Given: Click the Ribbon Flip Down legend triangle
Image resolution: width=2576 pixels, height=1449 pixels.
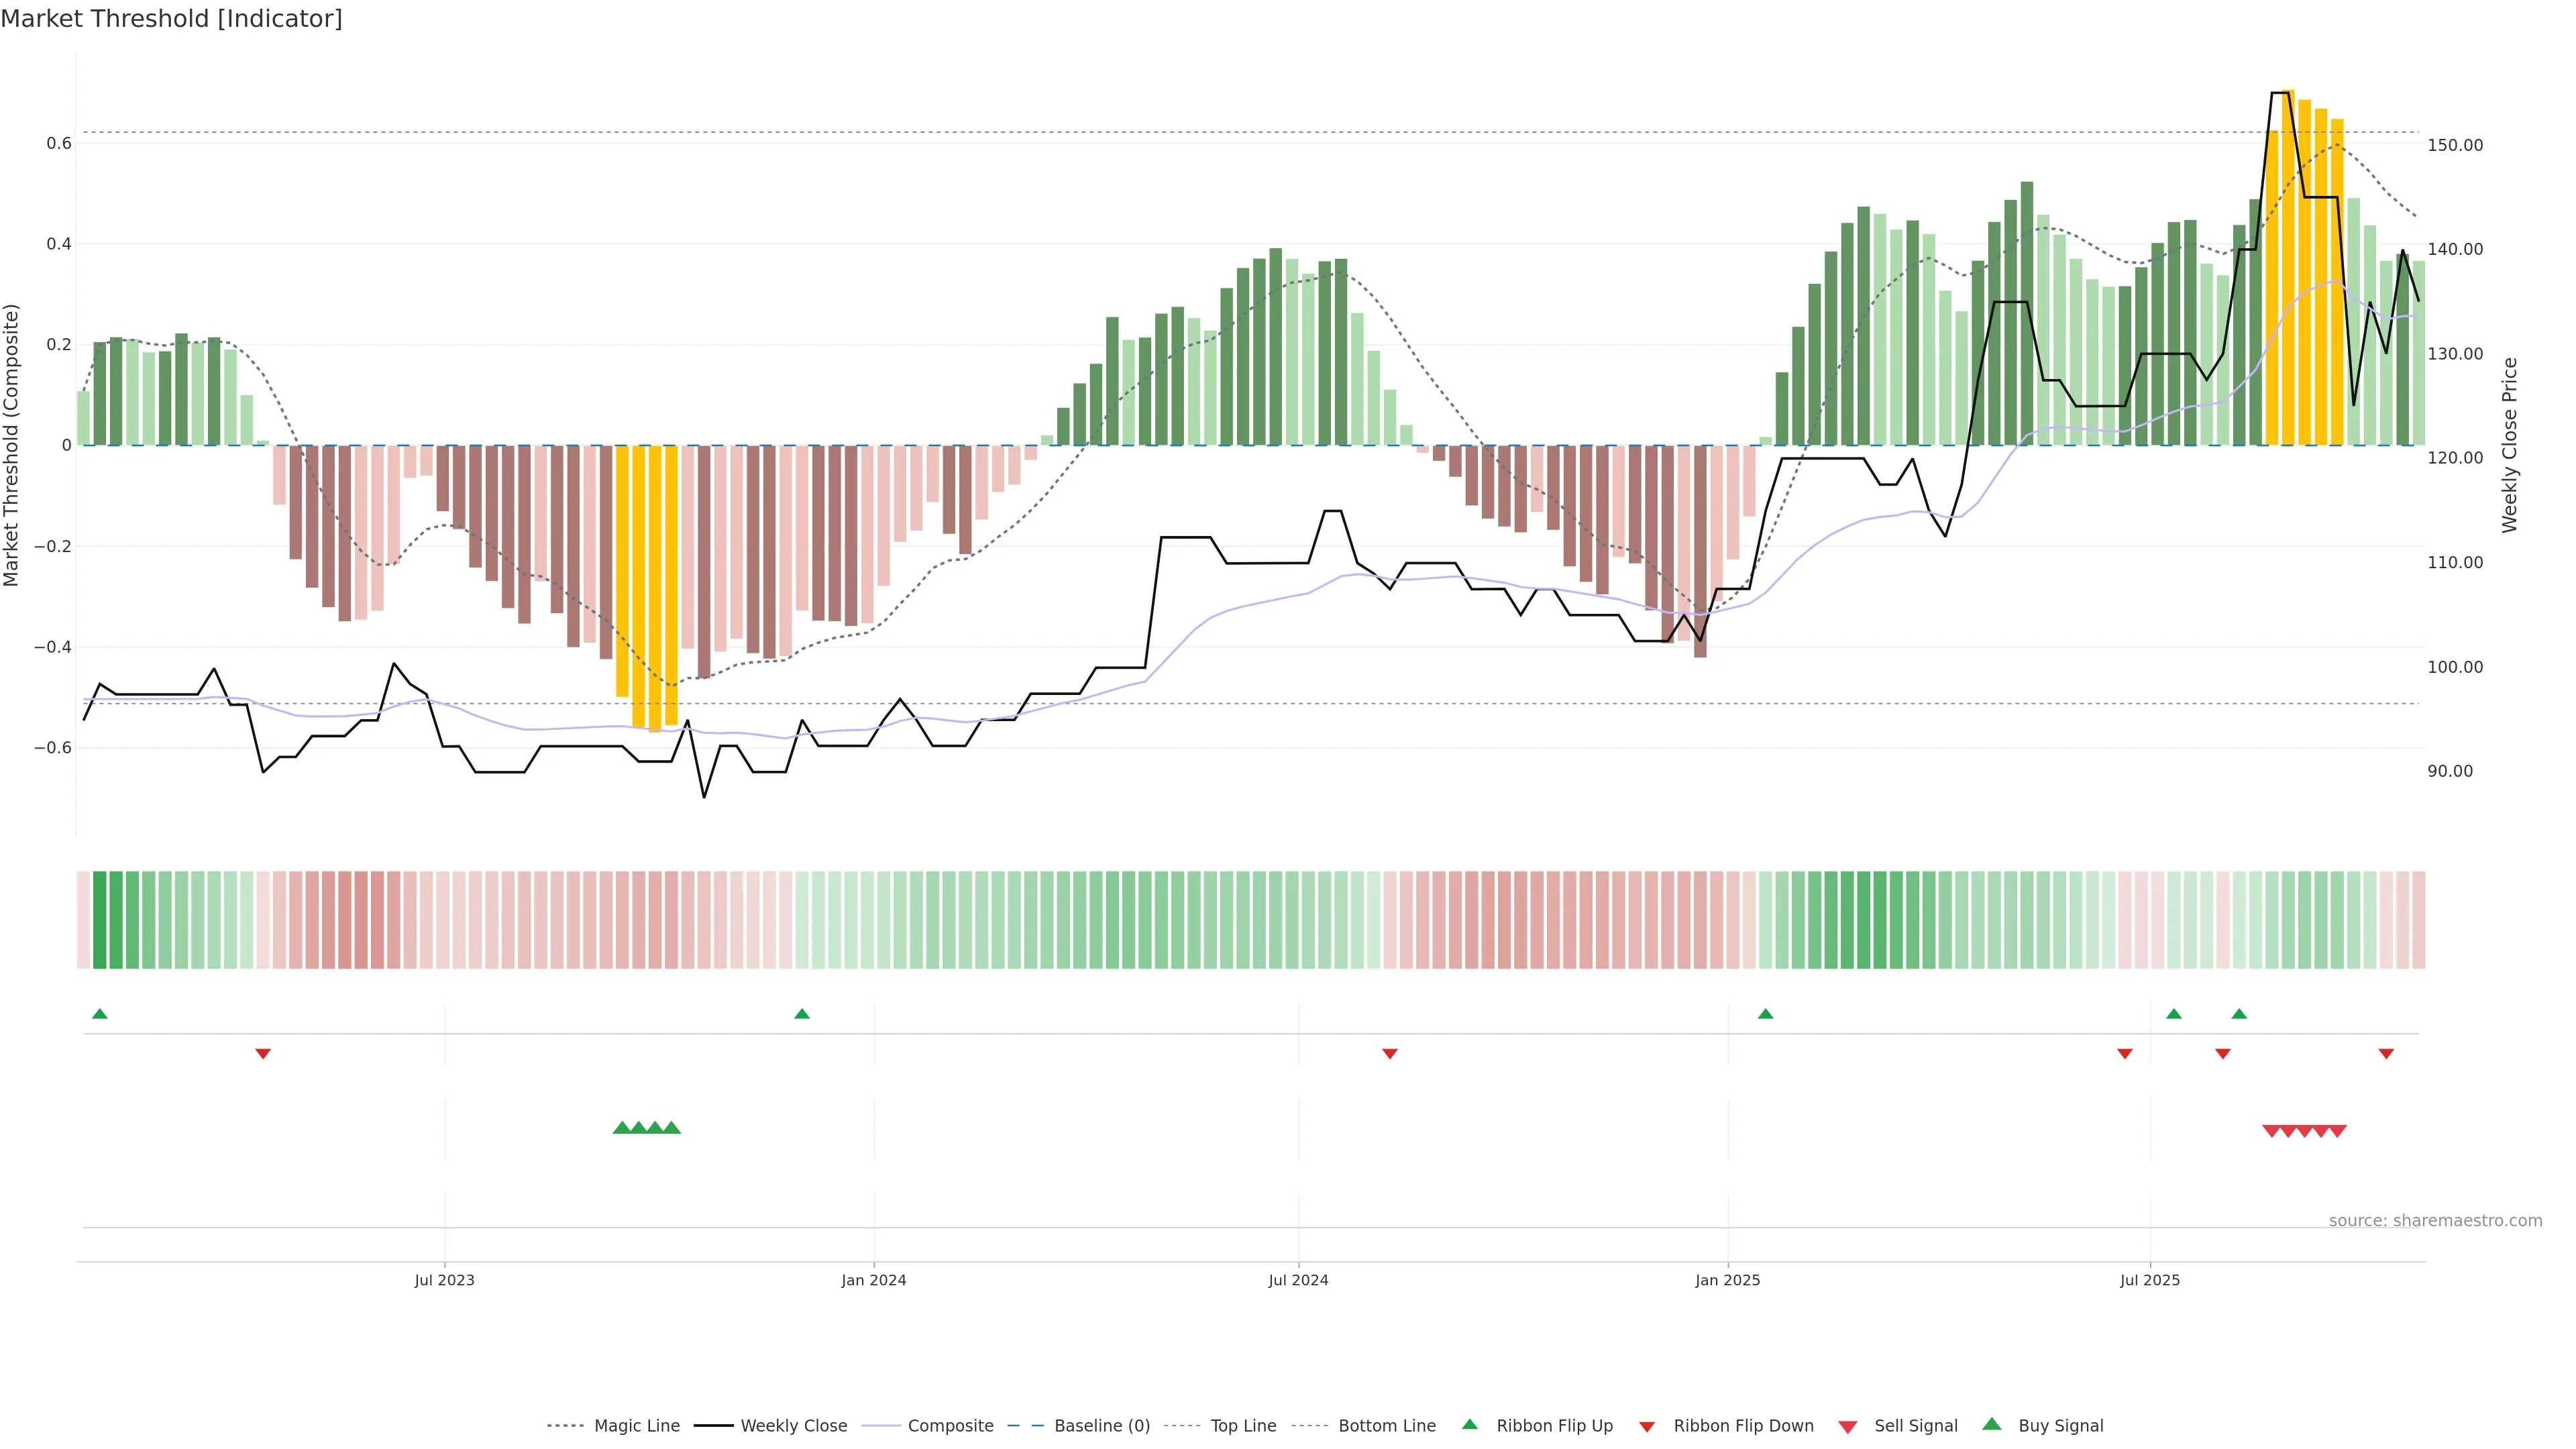Looking at the screenshot, I should coord(1647,1426).
